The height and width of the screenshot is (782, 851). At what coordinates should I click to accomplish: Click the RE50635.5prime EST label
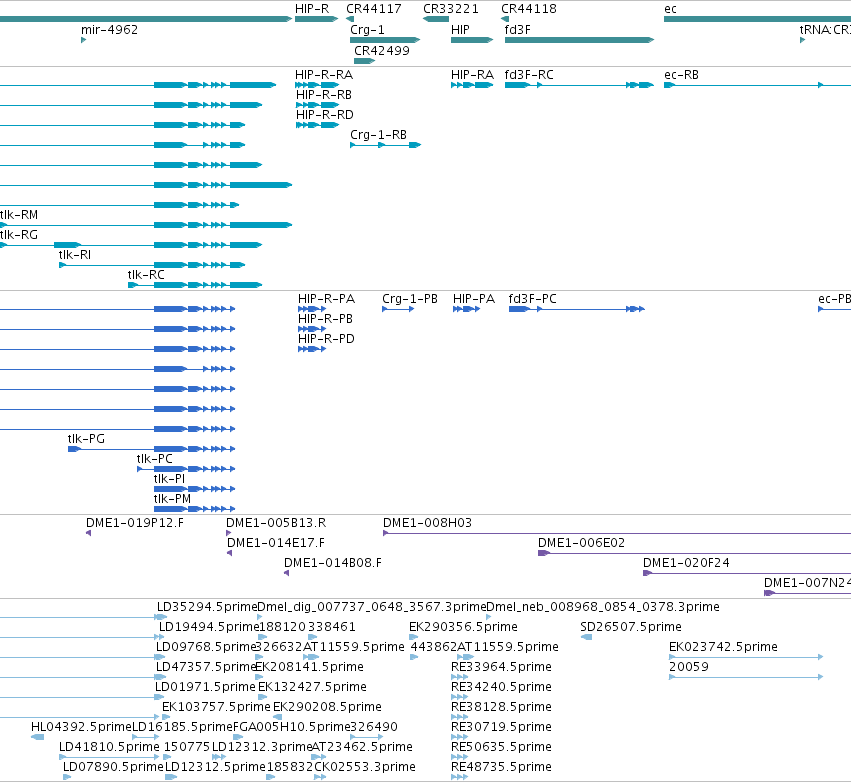[x=501, y=747]
